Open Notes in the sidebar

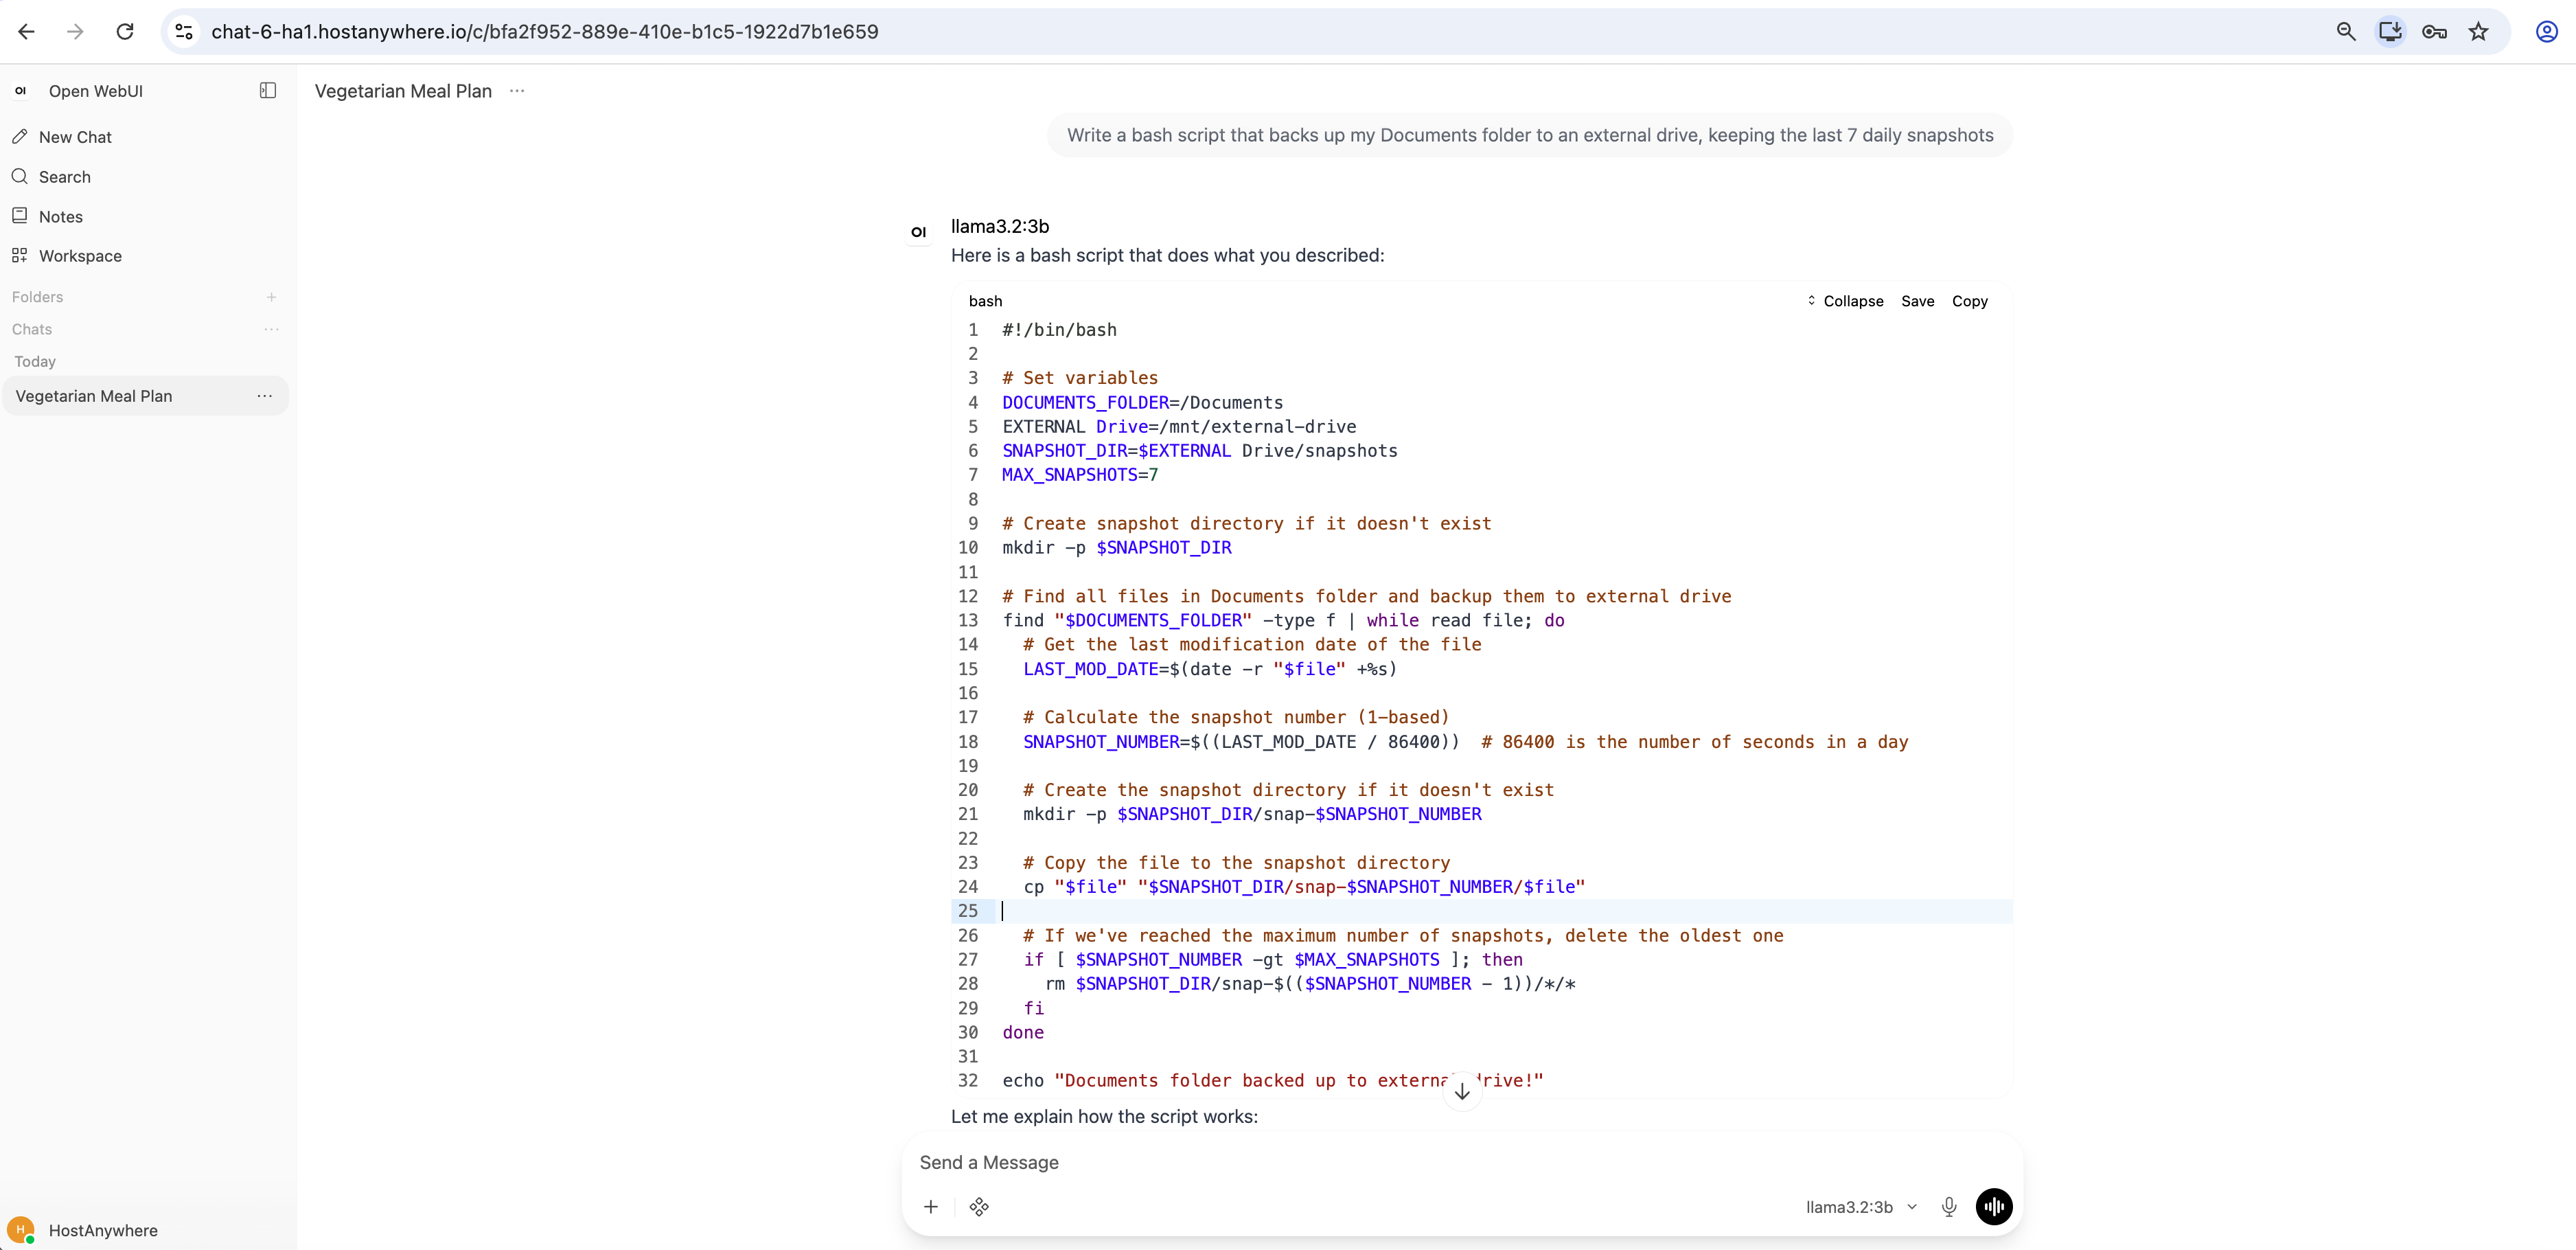coord(61,216)
